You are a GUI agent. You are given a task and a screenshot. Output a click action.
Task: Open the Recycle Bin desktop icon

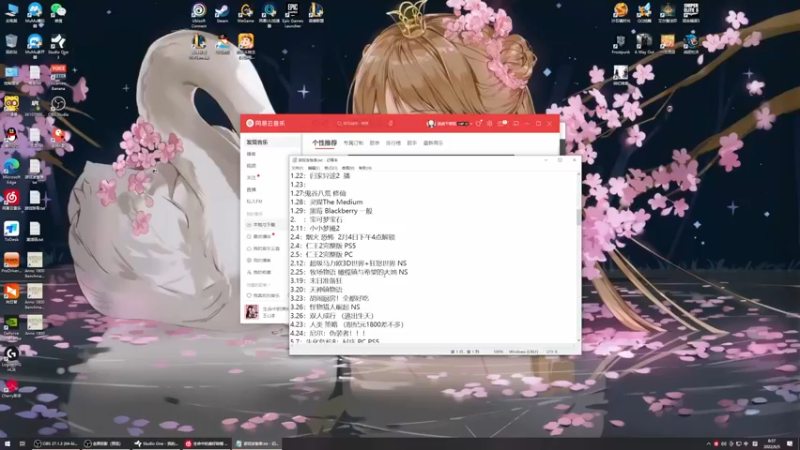[x=11, y=44]
